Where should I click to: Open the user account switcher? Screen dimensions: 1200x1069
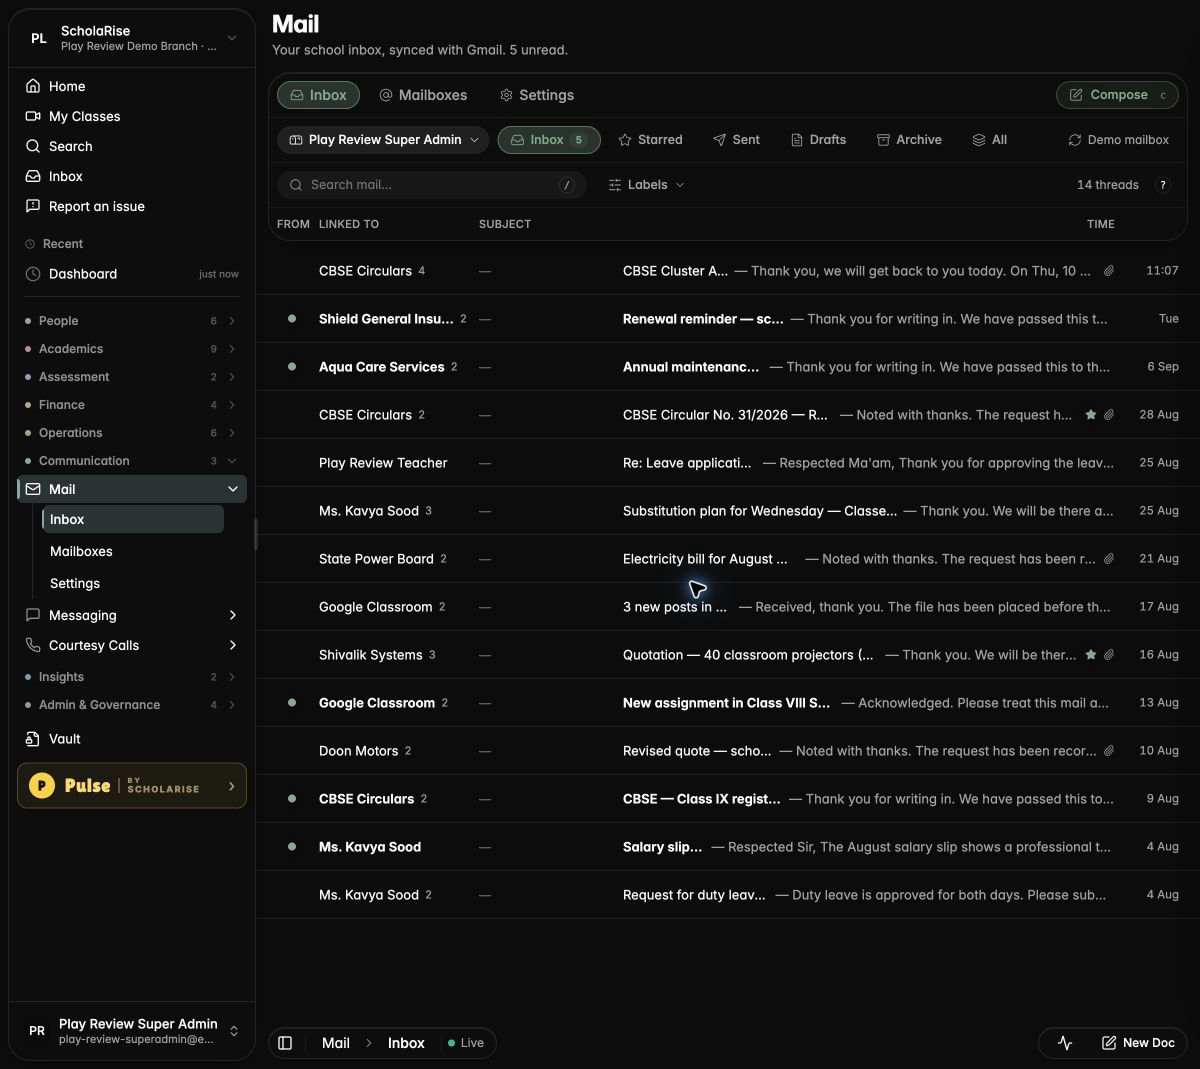pos(131,1031)
